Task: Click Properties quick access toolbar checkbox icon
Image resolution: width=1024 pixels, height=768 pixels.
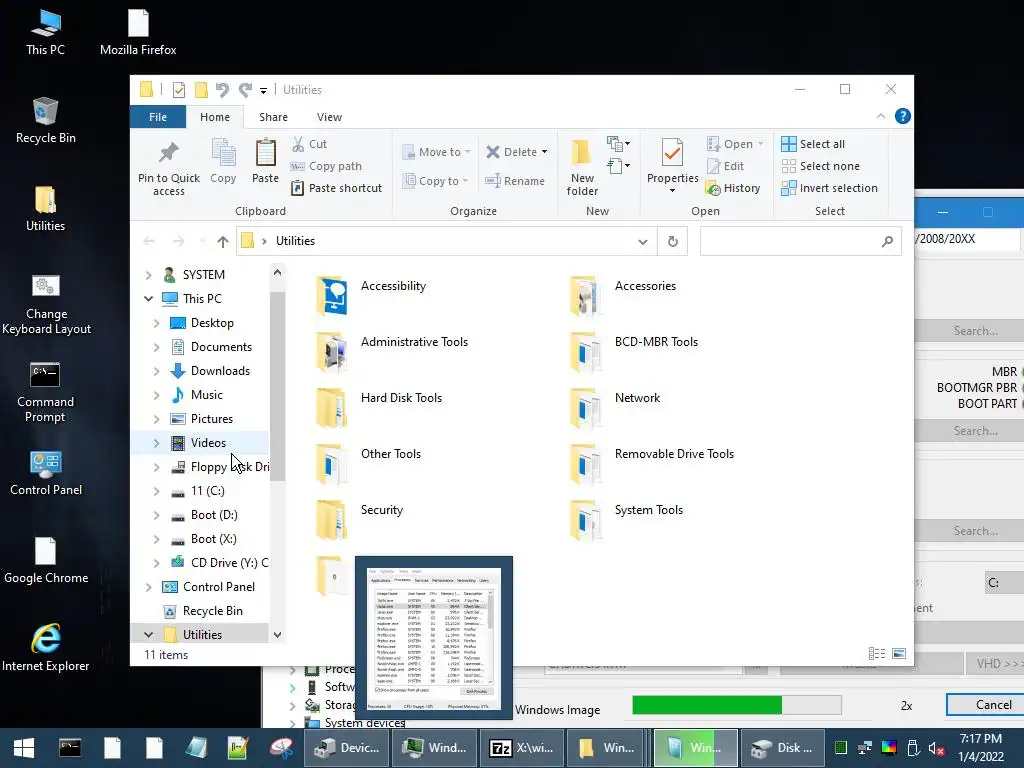Action: click(x=178, y=89)
